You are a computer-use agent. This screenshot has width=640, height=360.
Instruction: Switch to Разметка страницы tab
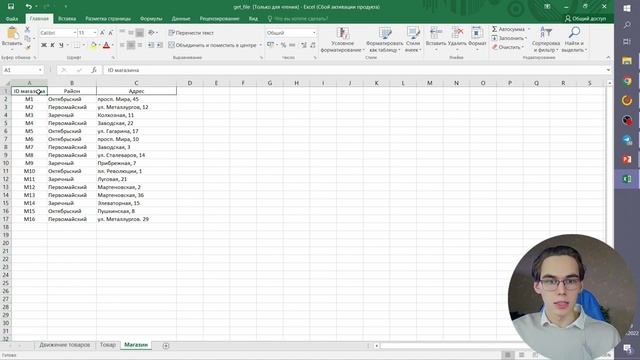tap(108, 19)
